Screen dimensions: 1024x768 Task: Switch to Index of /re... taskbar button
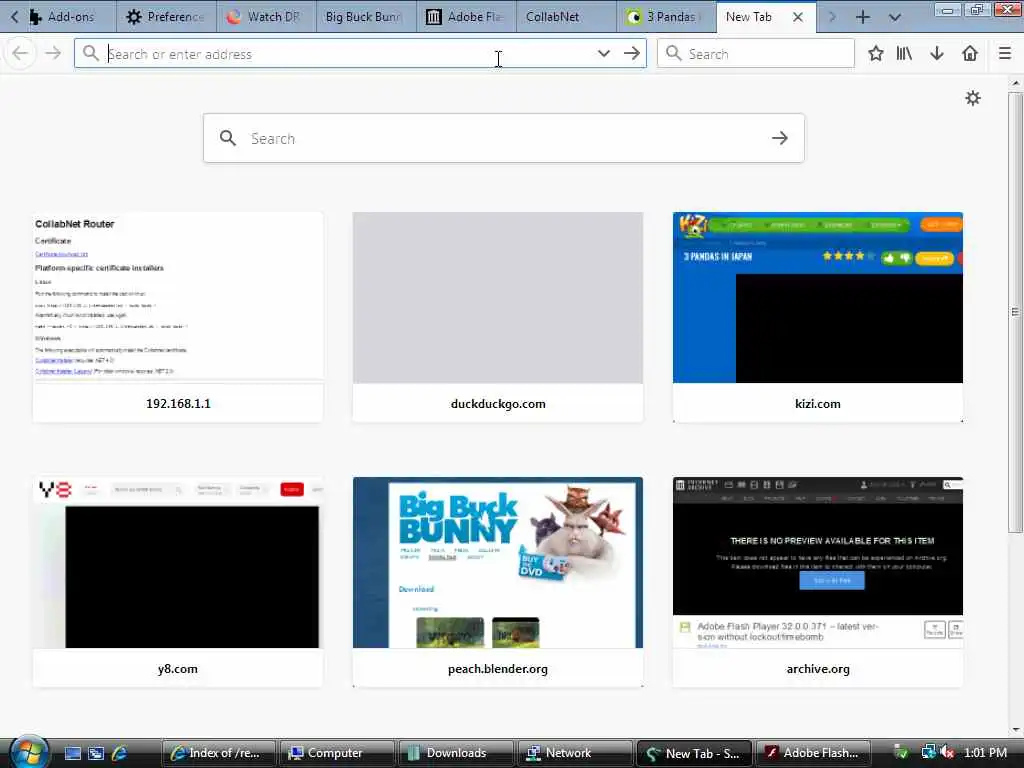click(219, 753)
